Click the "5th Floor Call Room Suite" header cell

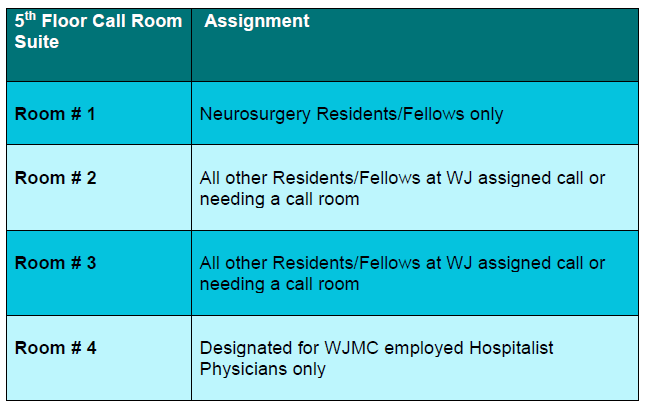pos(98,32)
